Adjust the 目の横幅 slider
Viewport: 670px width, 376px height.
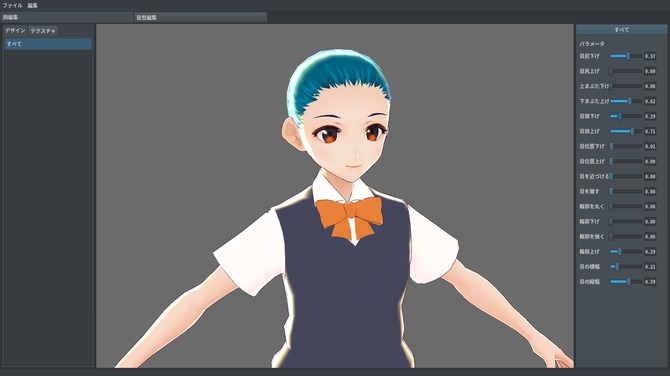626,267
